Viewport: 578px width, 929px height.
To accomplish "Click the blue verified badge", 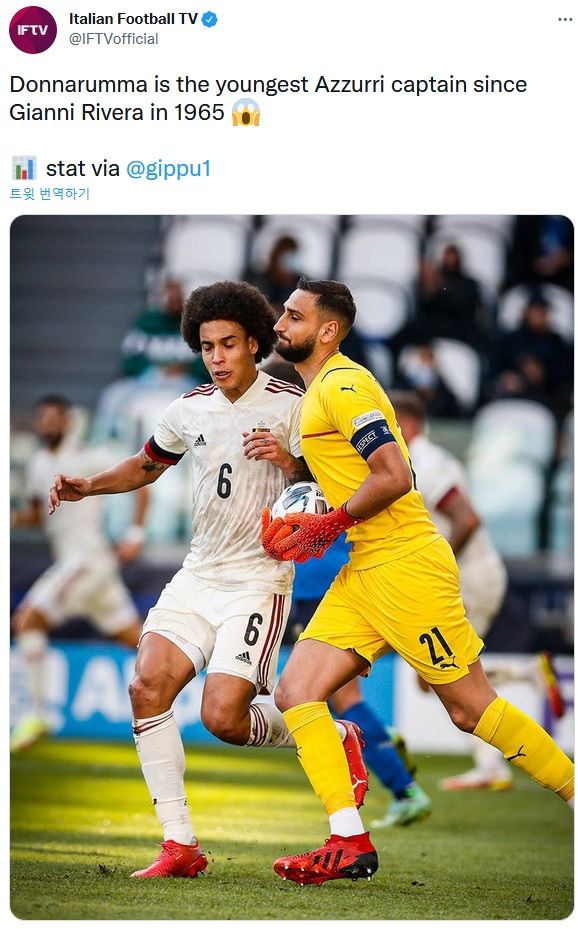I will click(x=210, y=20).
